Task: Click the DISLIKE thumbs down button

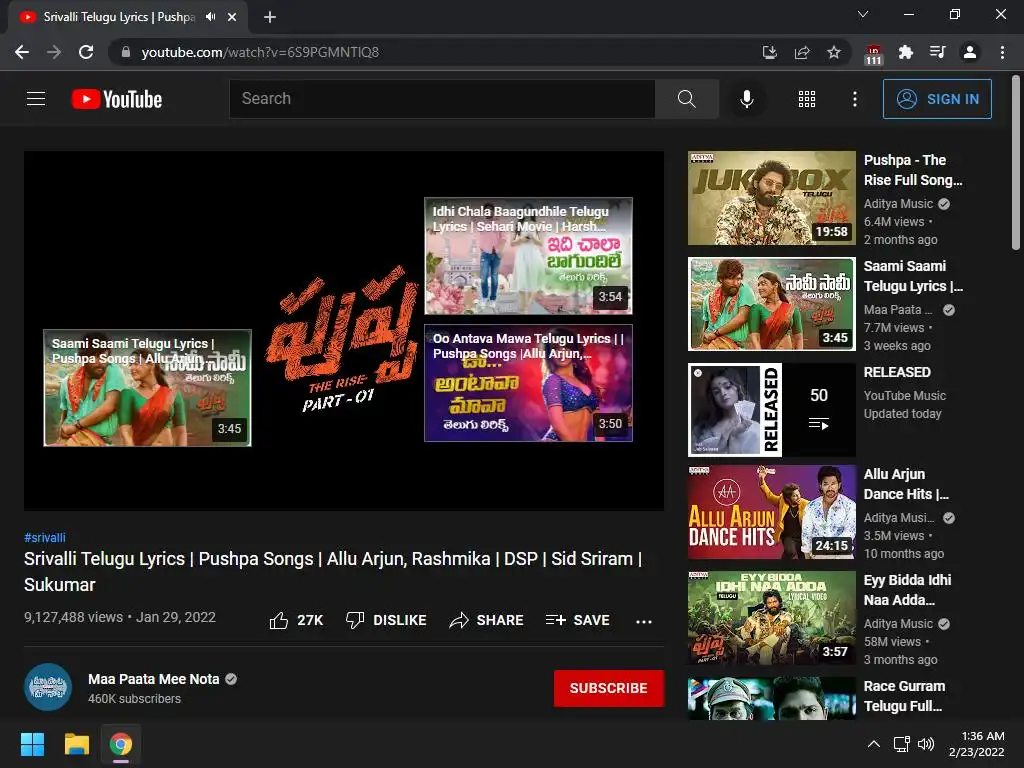Action: (386, 620)
